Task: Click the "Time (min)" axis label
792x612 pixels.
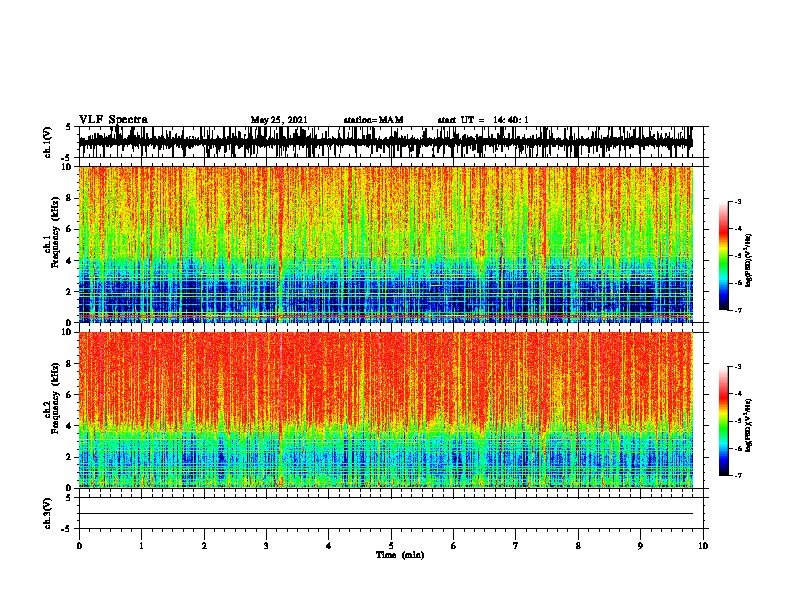Action: tap(400, 555)
